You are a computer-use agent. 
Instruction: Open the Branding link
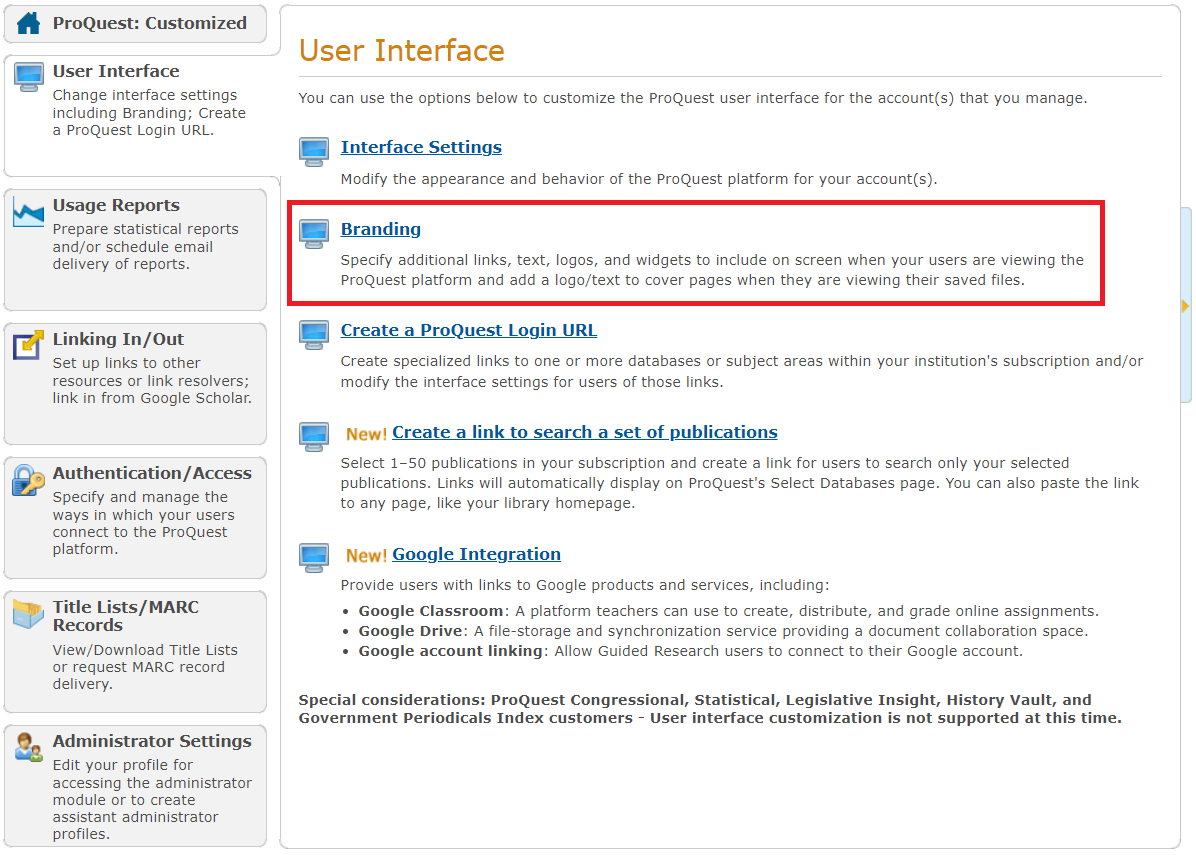tap(381, 229)
